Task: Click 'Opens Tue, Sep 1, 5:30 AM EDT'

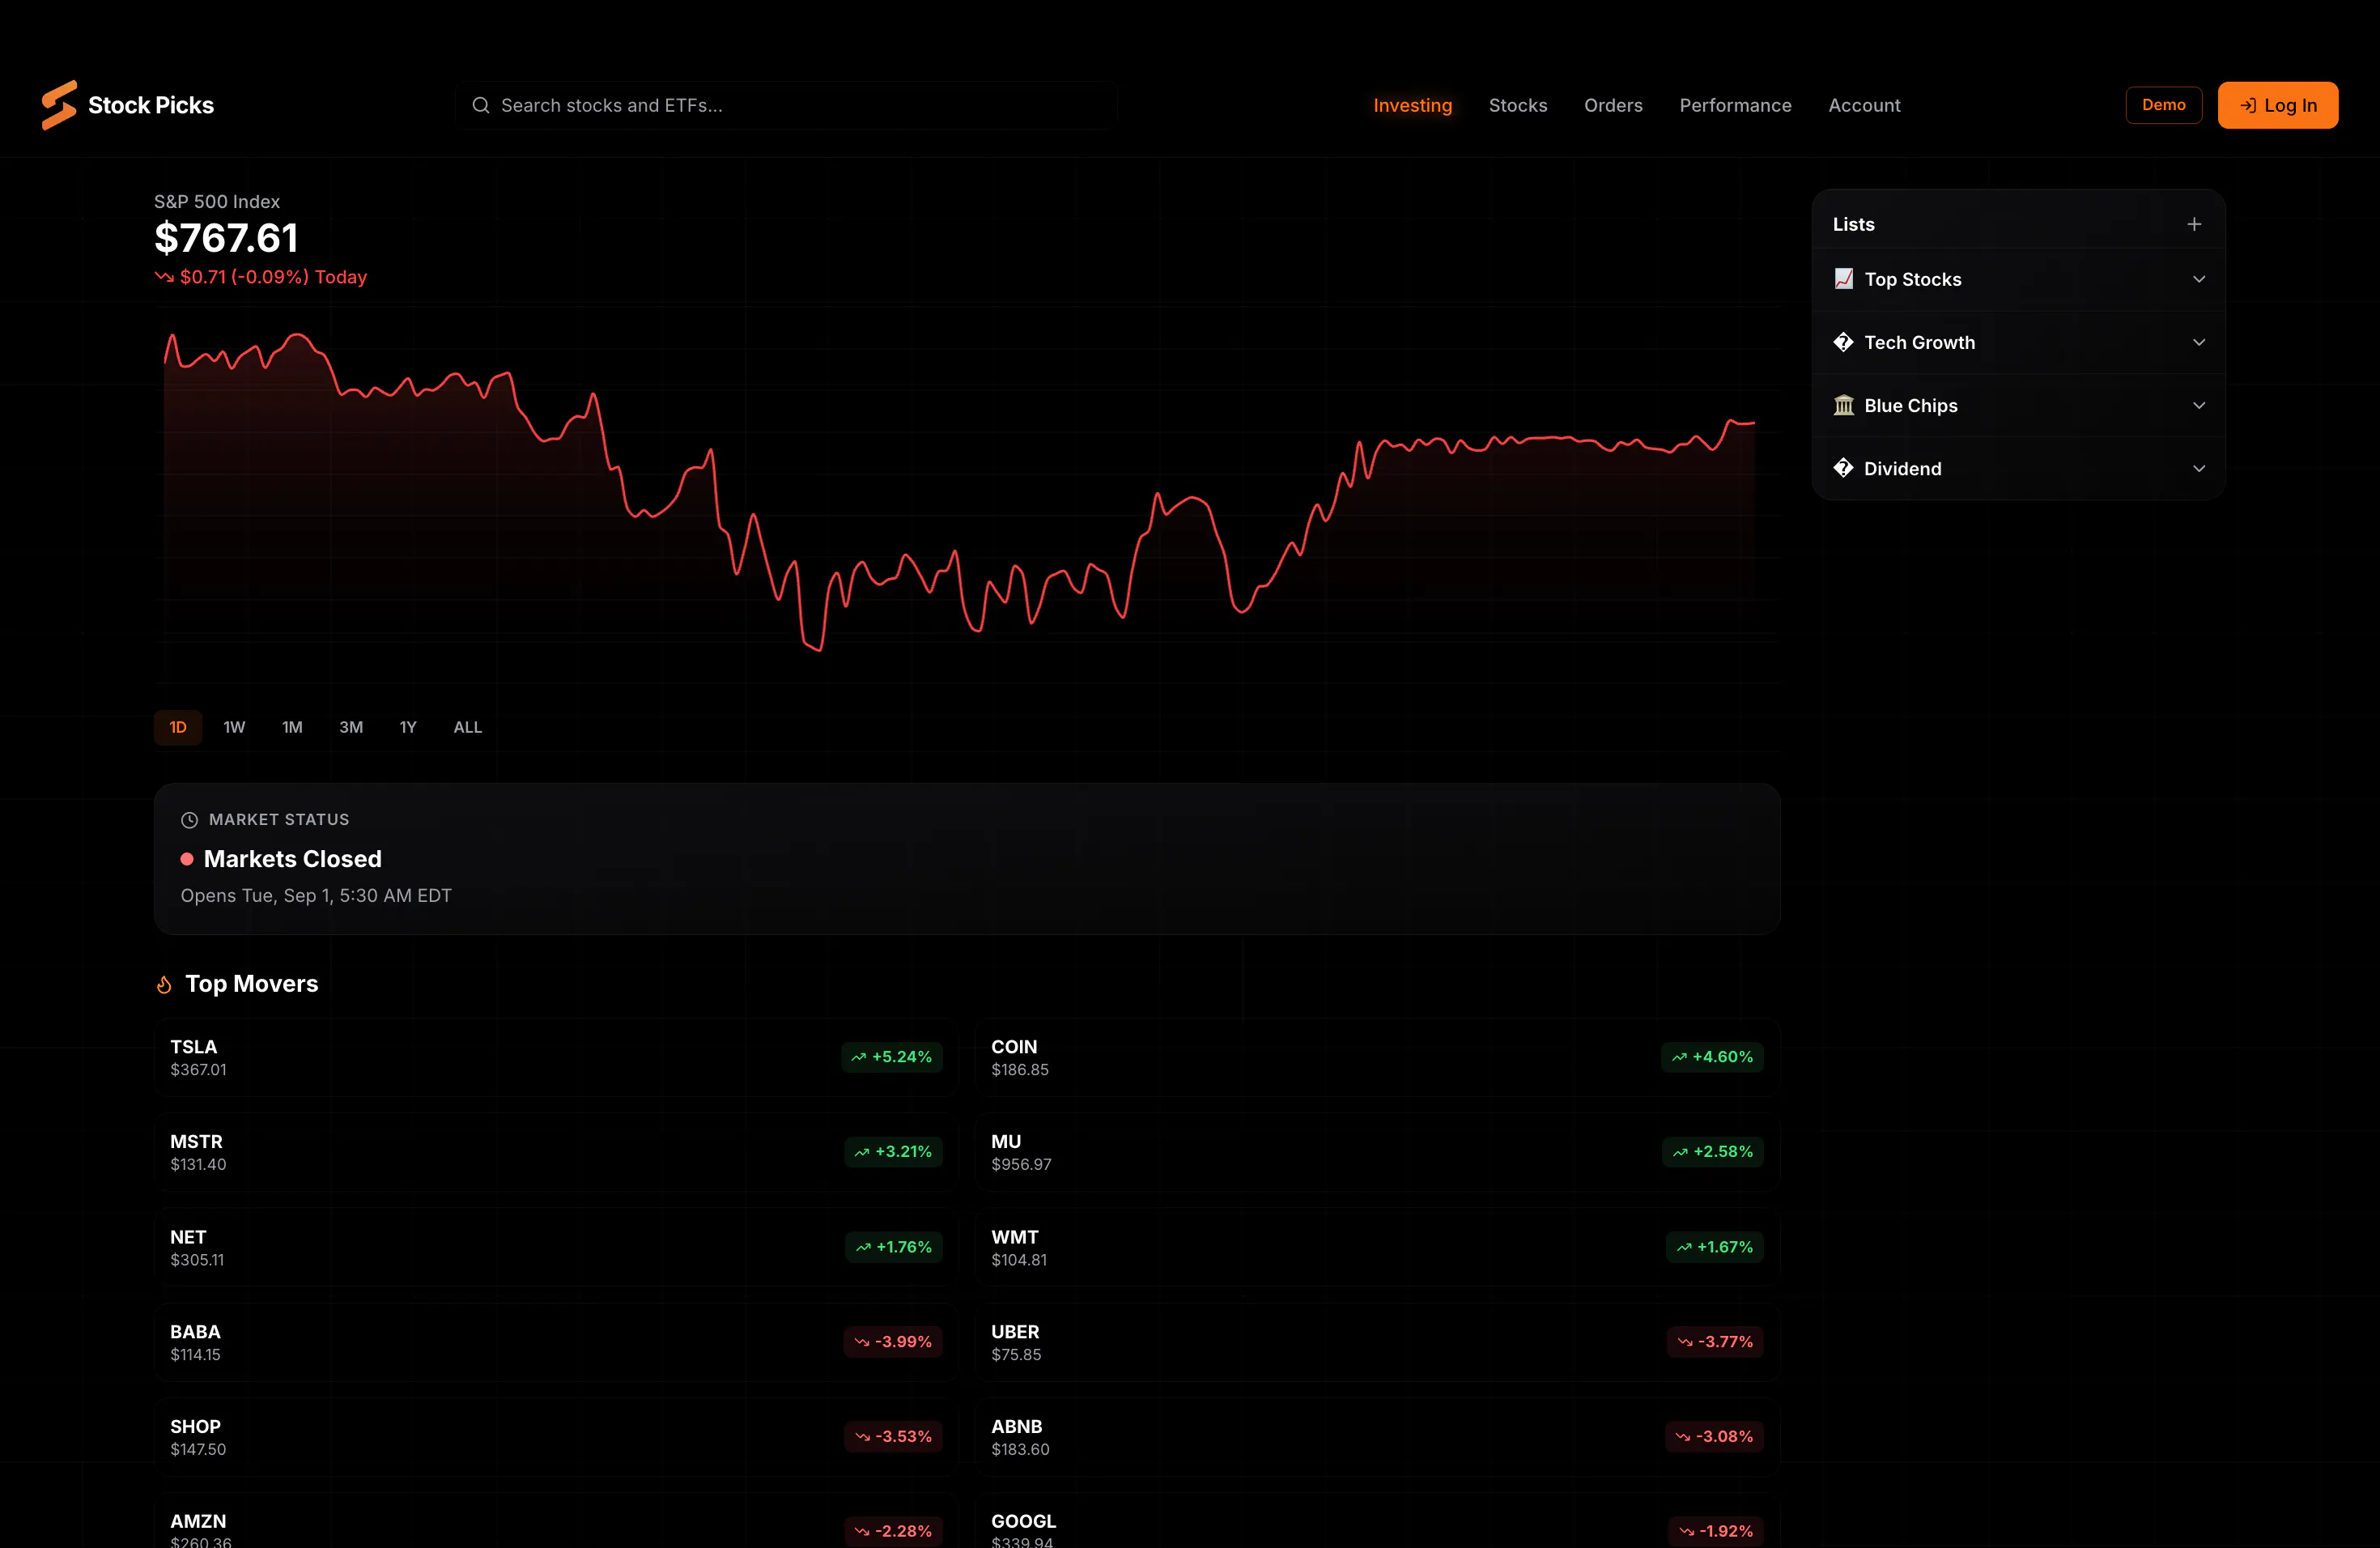Action: tap(316, 896)
